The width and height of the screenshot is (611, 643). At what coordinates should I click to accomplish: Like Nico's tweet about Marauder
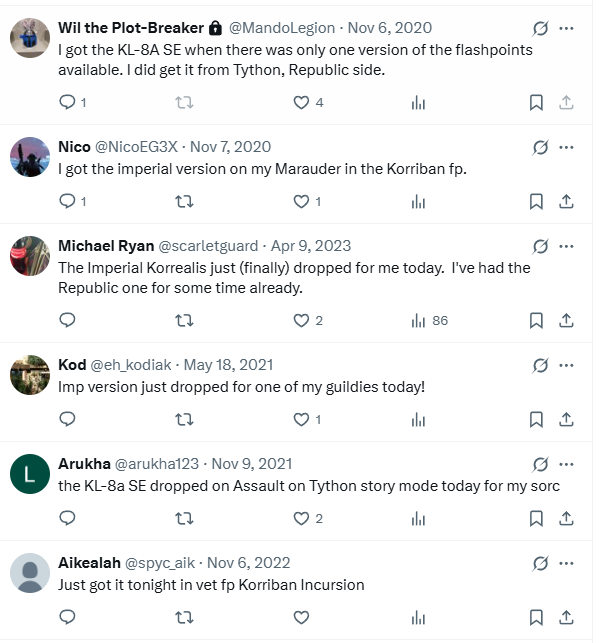pos(302,201)
